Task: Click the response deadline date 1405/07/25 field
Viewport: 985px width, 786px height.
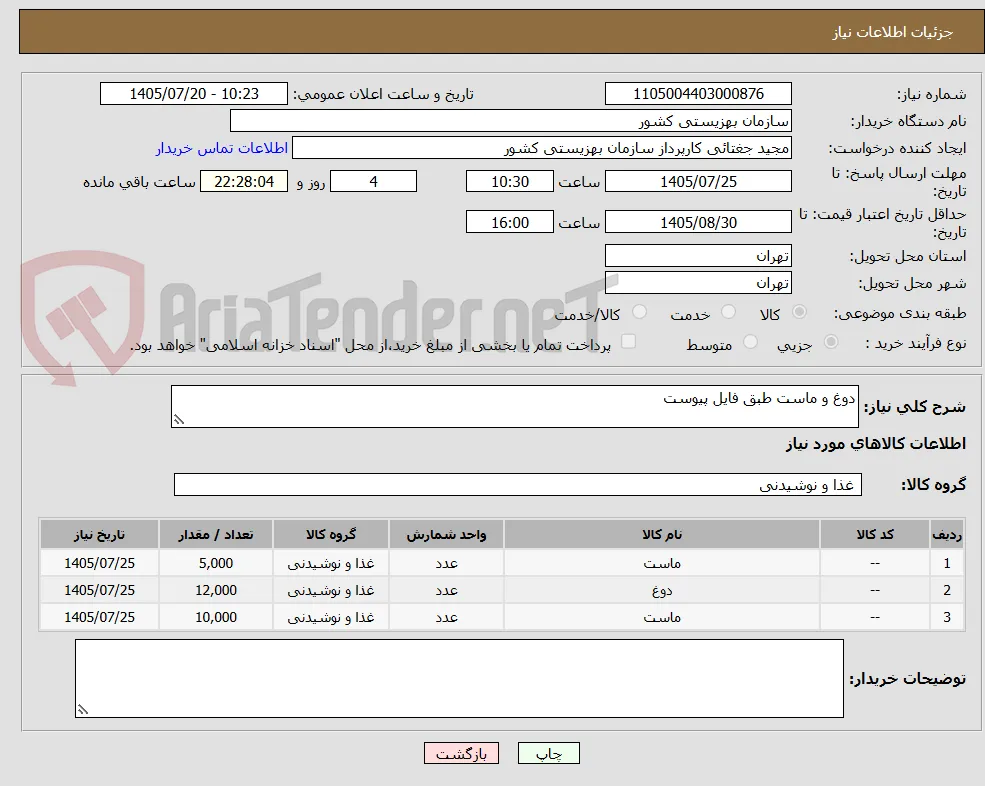Action: 698,182
